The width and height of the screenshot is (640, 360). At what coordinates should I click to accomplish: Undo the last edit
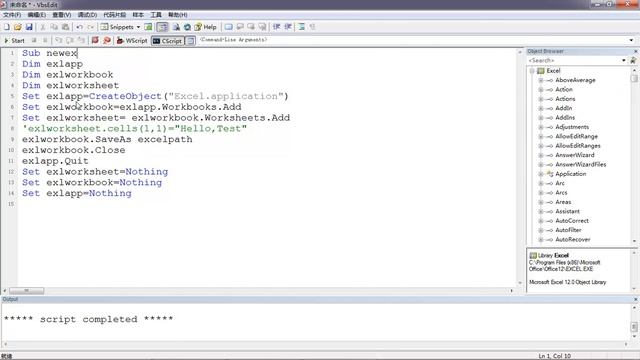(80, 27)
